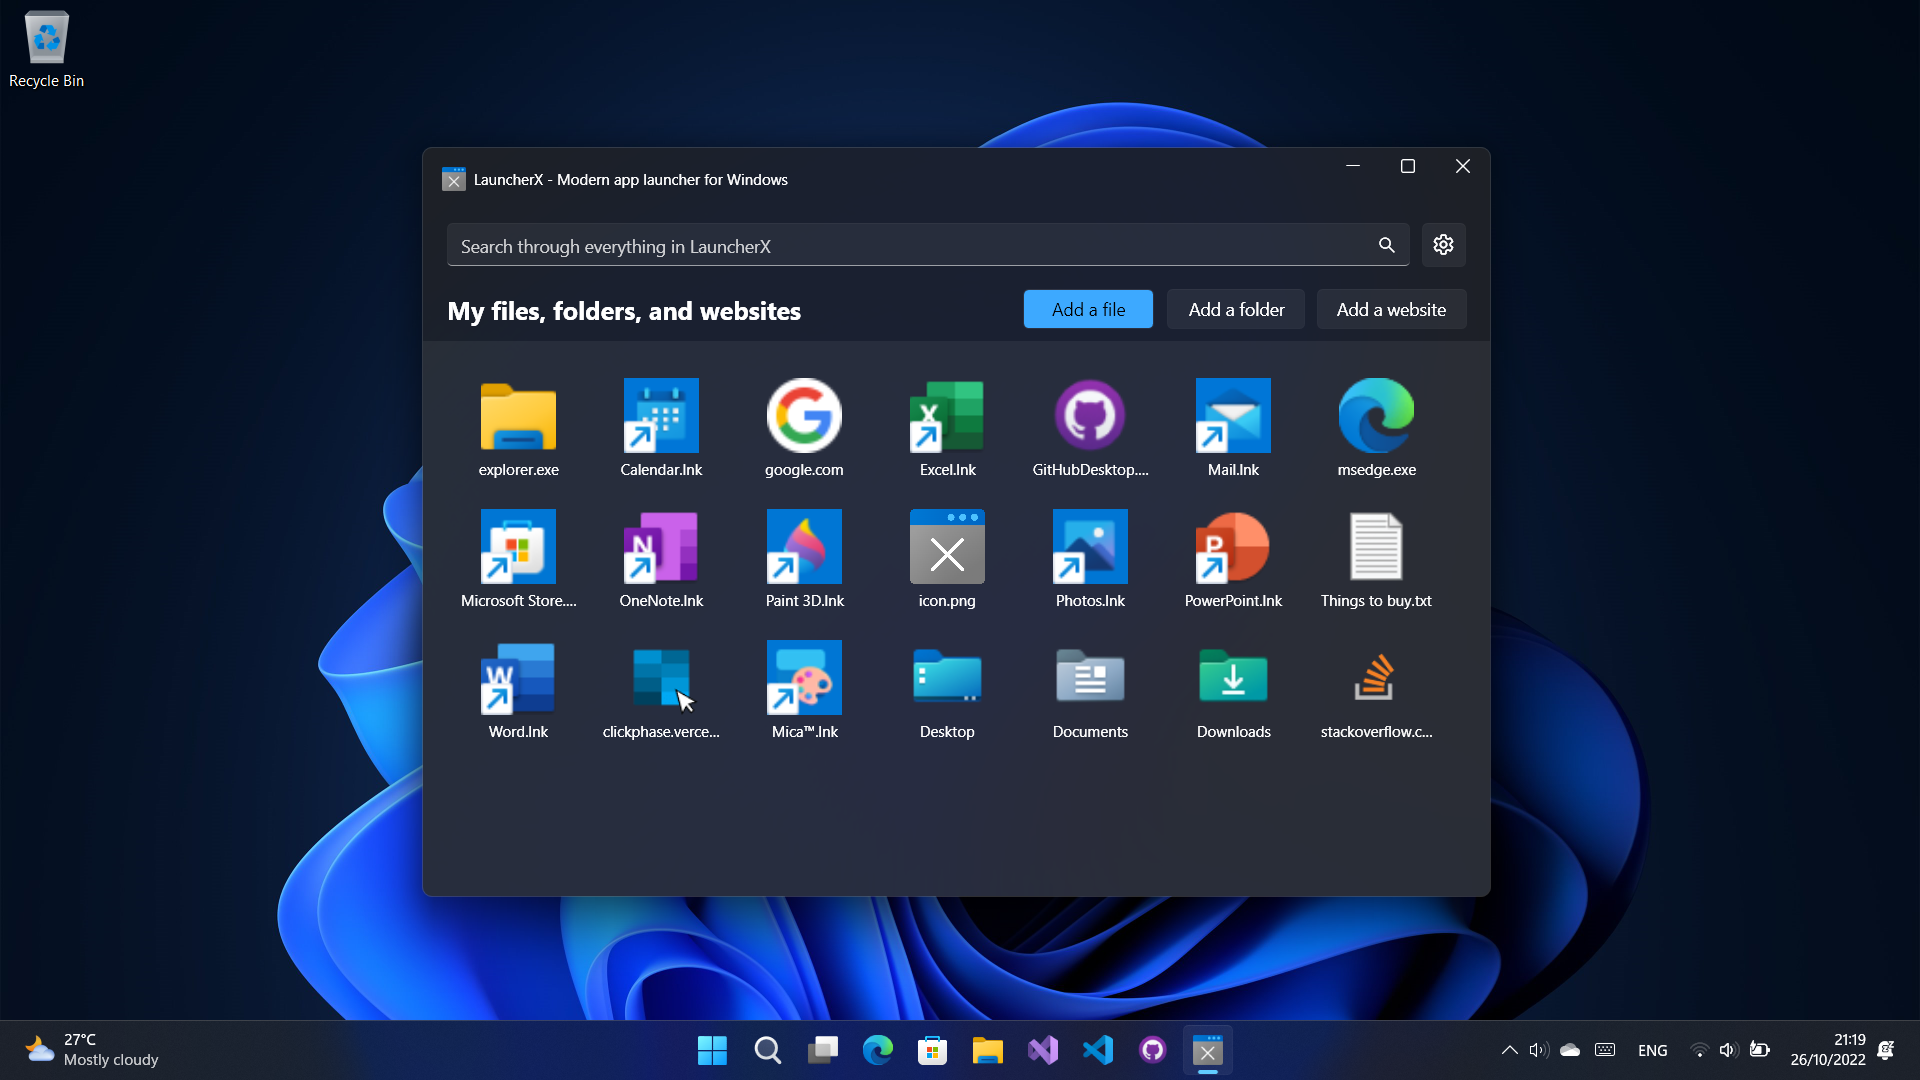Launch Paint 3D.lnk shortcut

coord(804,560)
